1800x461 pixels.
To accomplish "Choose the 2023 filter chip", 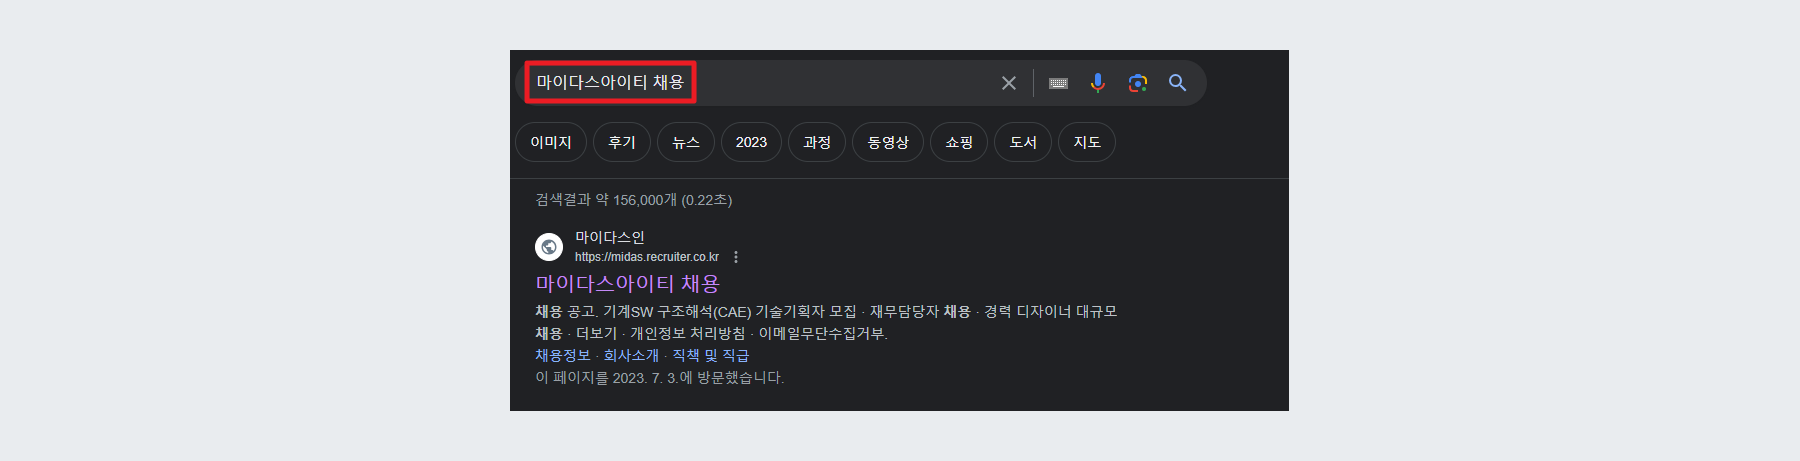I will click(751, 142).
